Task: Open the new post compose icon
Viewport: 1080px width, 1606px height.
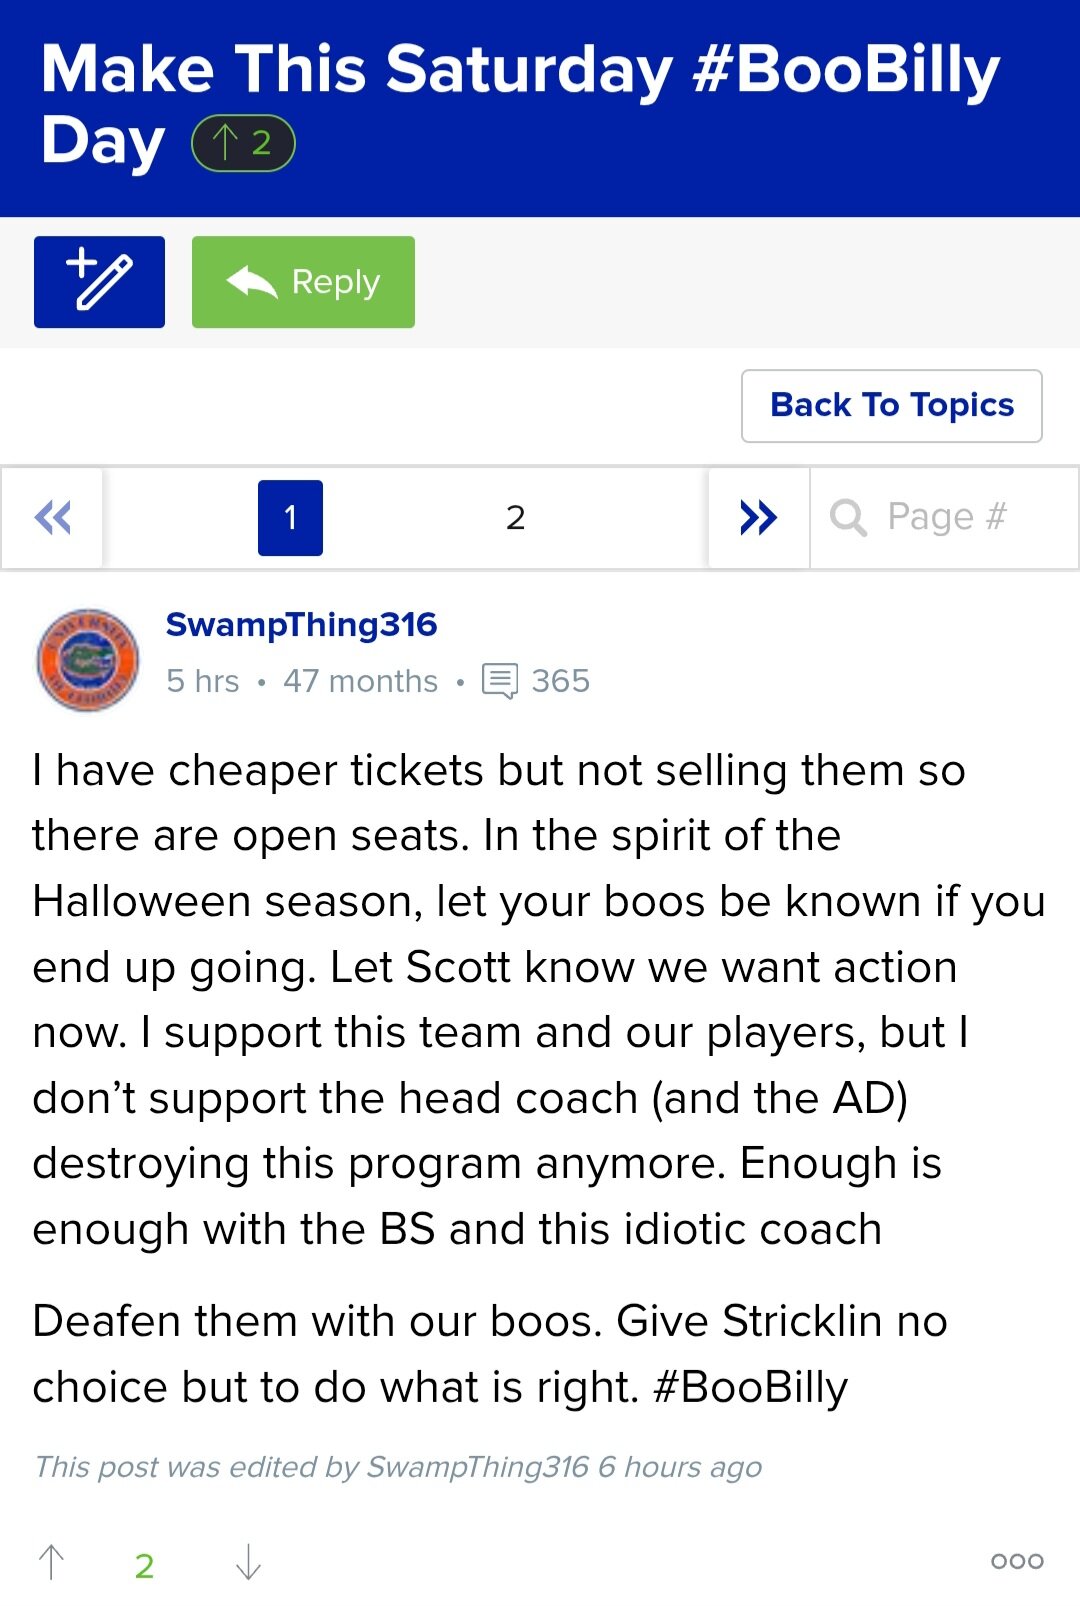Action: tap(99, 282)
